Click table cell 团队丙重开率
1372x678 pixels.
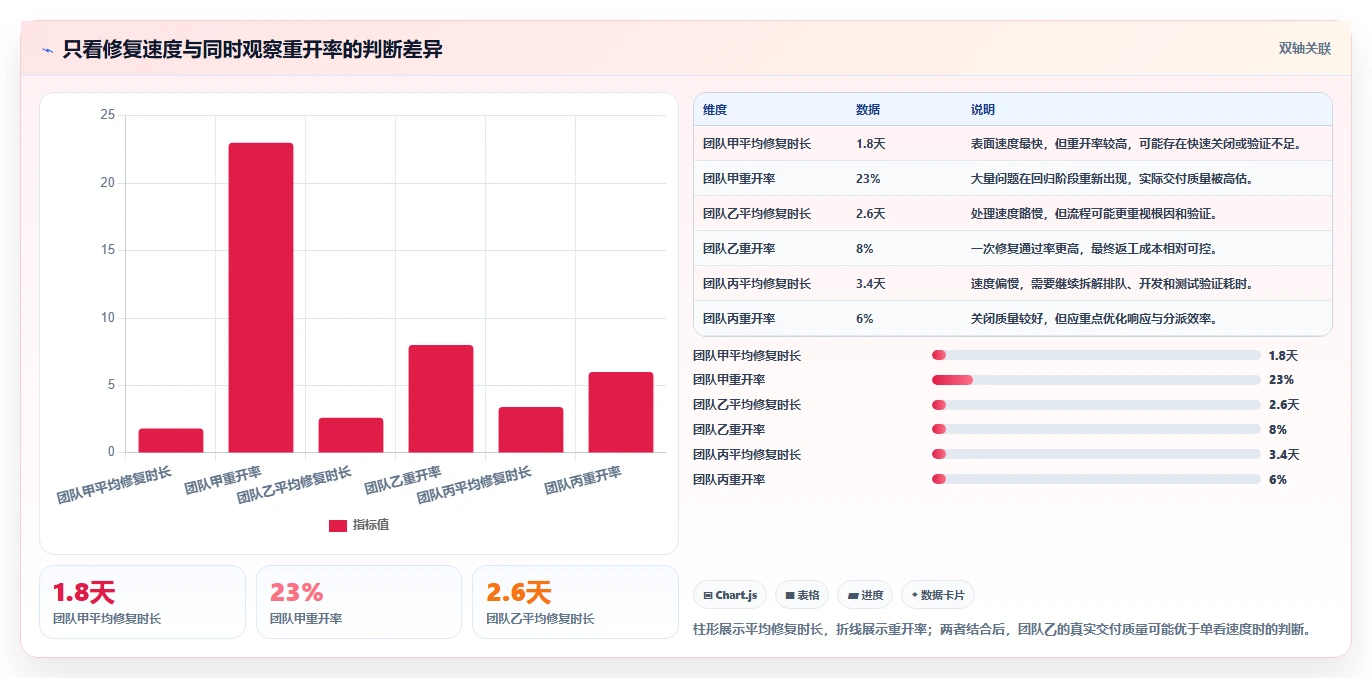(x=739, y=319)
